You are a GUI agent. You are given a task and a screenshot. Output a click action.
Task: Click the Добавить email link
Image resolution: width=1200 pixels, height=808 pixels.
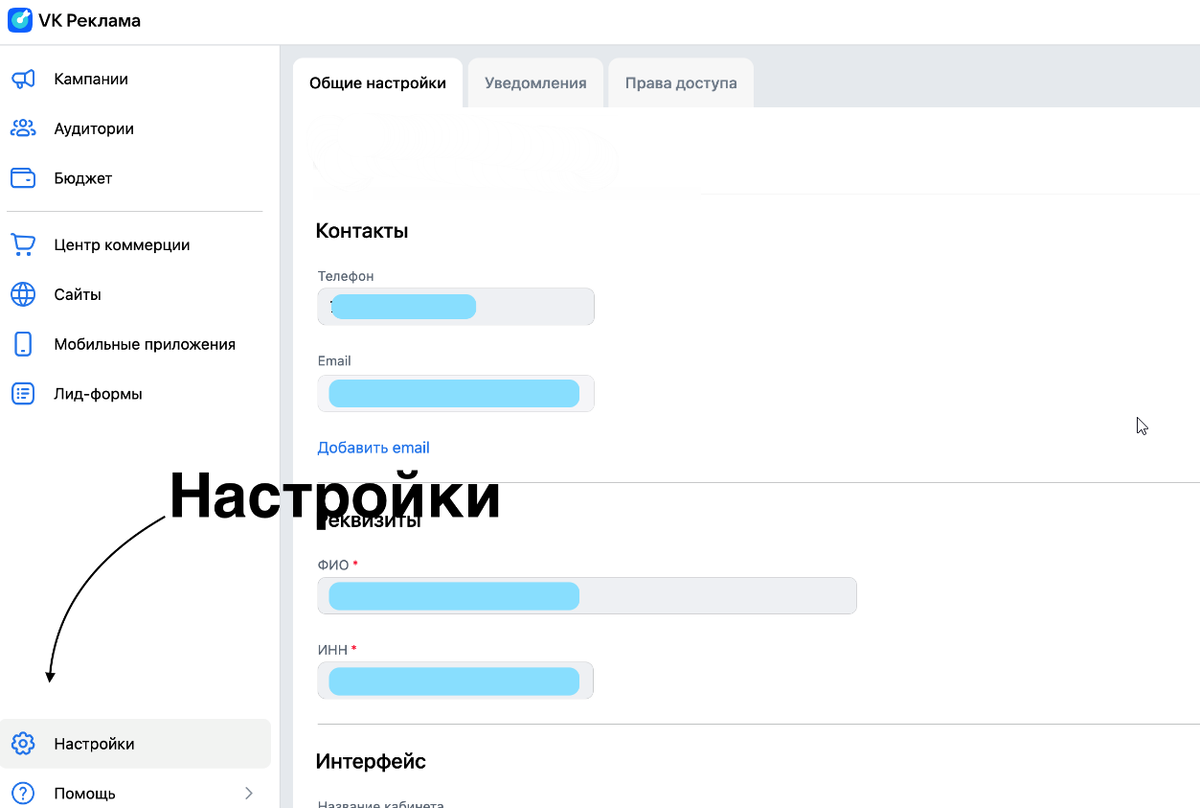[373, 448]
